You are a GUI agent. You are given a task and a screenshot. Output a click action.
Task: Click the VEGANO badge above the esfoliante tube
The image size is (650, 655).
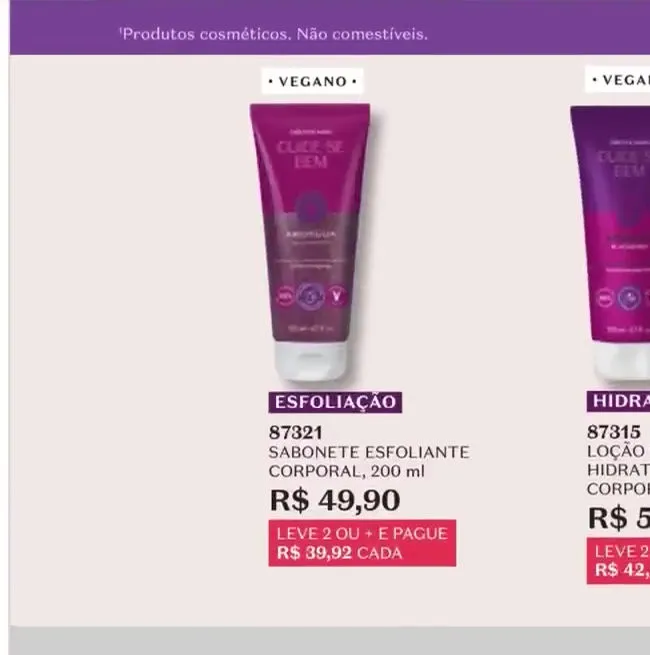pyautogui.click(x=312, y=81)
